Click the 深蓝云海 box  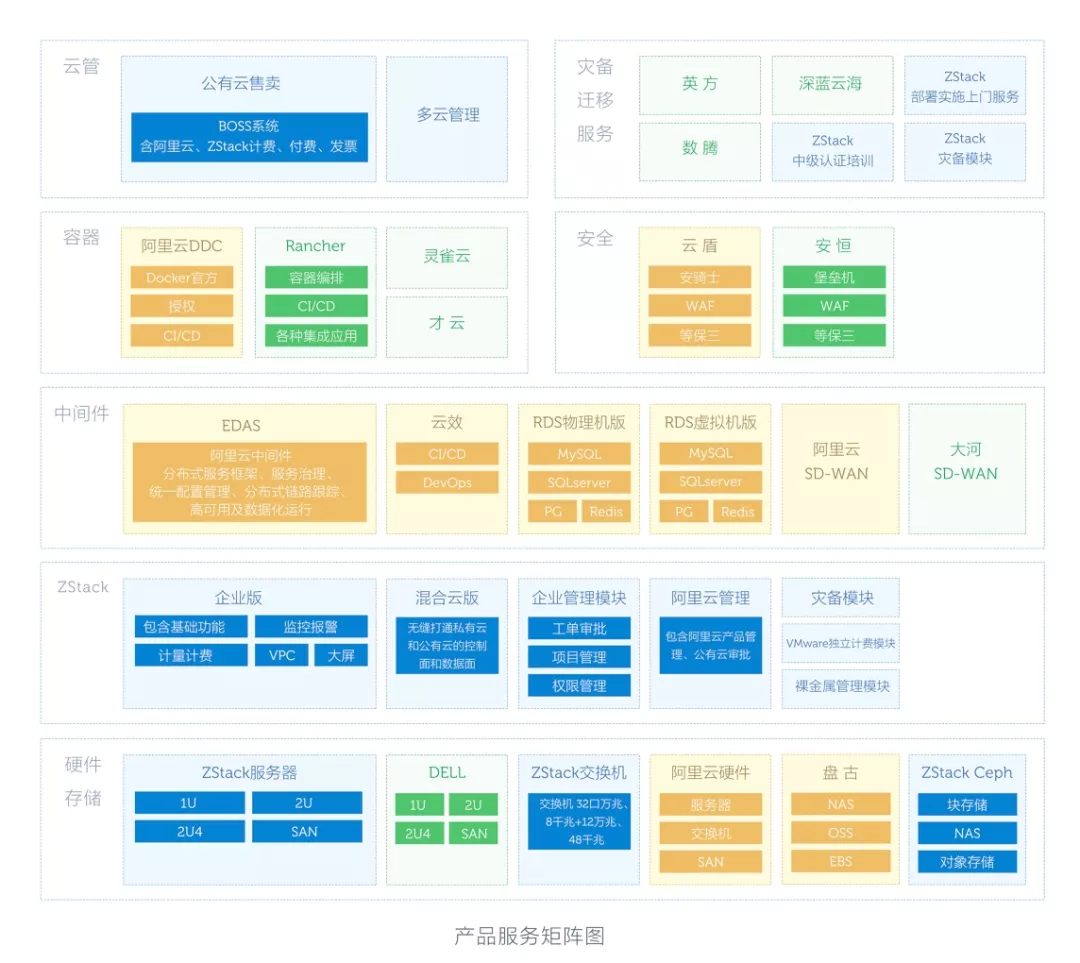(832, 85)
